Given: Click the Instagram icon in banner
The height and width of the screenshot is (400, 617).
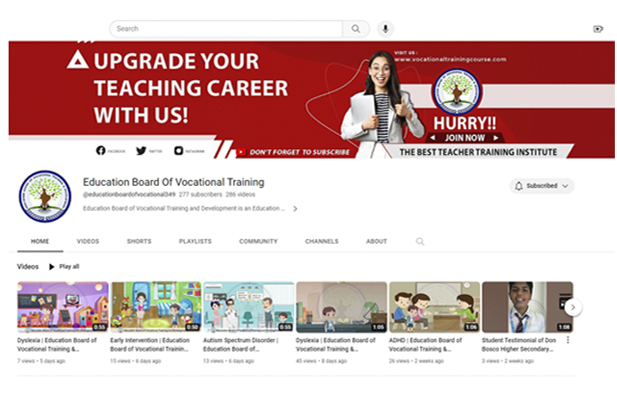Looking at the screenshot, I should pos(179,150).
